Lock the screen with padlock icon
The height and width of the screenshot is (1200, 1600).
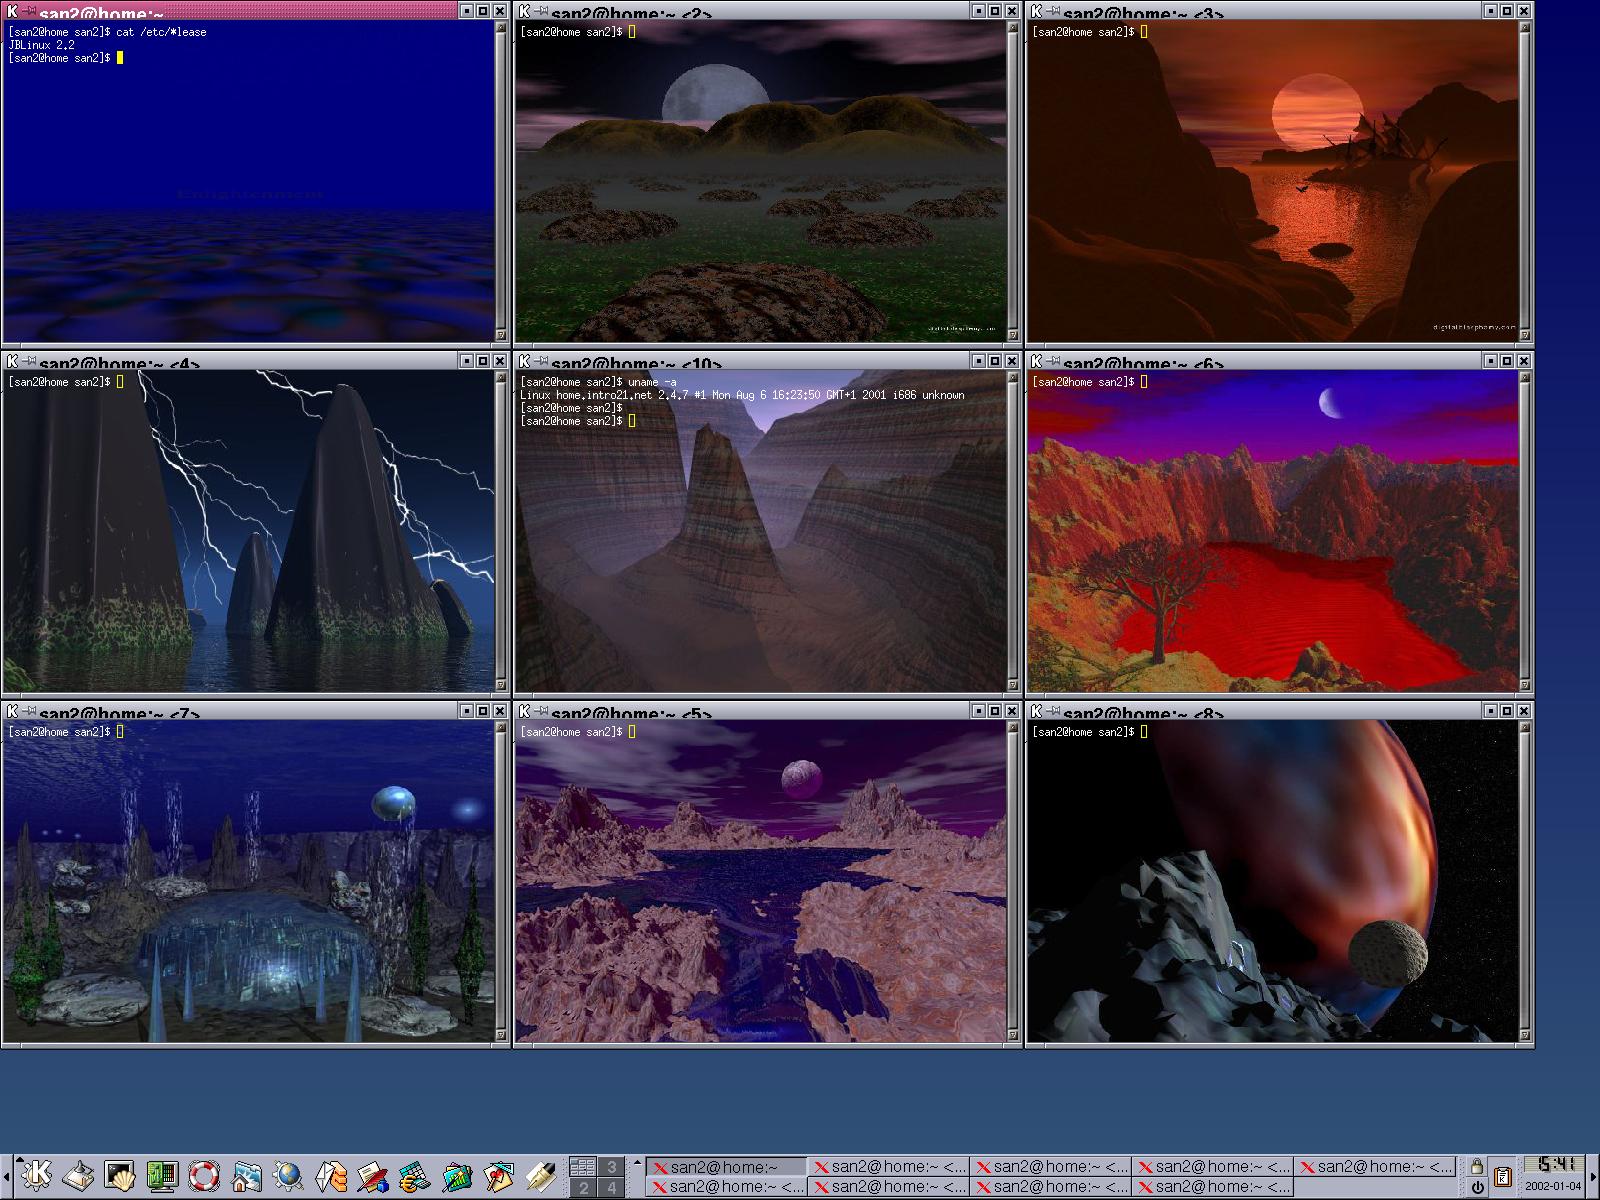(x=1476, y=1166)
